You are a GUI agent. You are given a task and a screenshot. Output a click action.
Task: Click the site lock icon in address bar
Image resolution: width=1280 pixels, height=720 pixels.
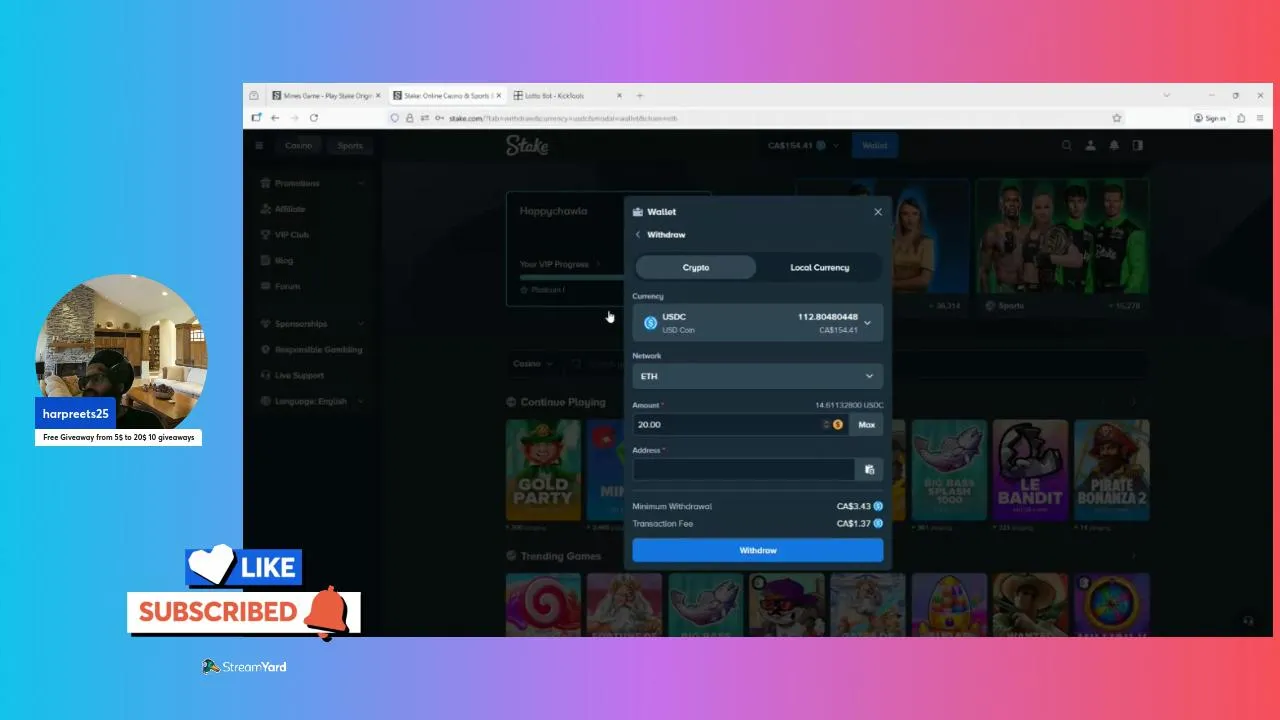point(410,118)
